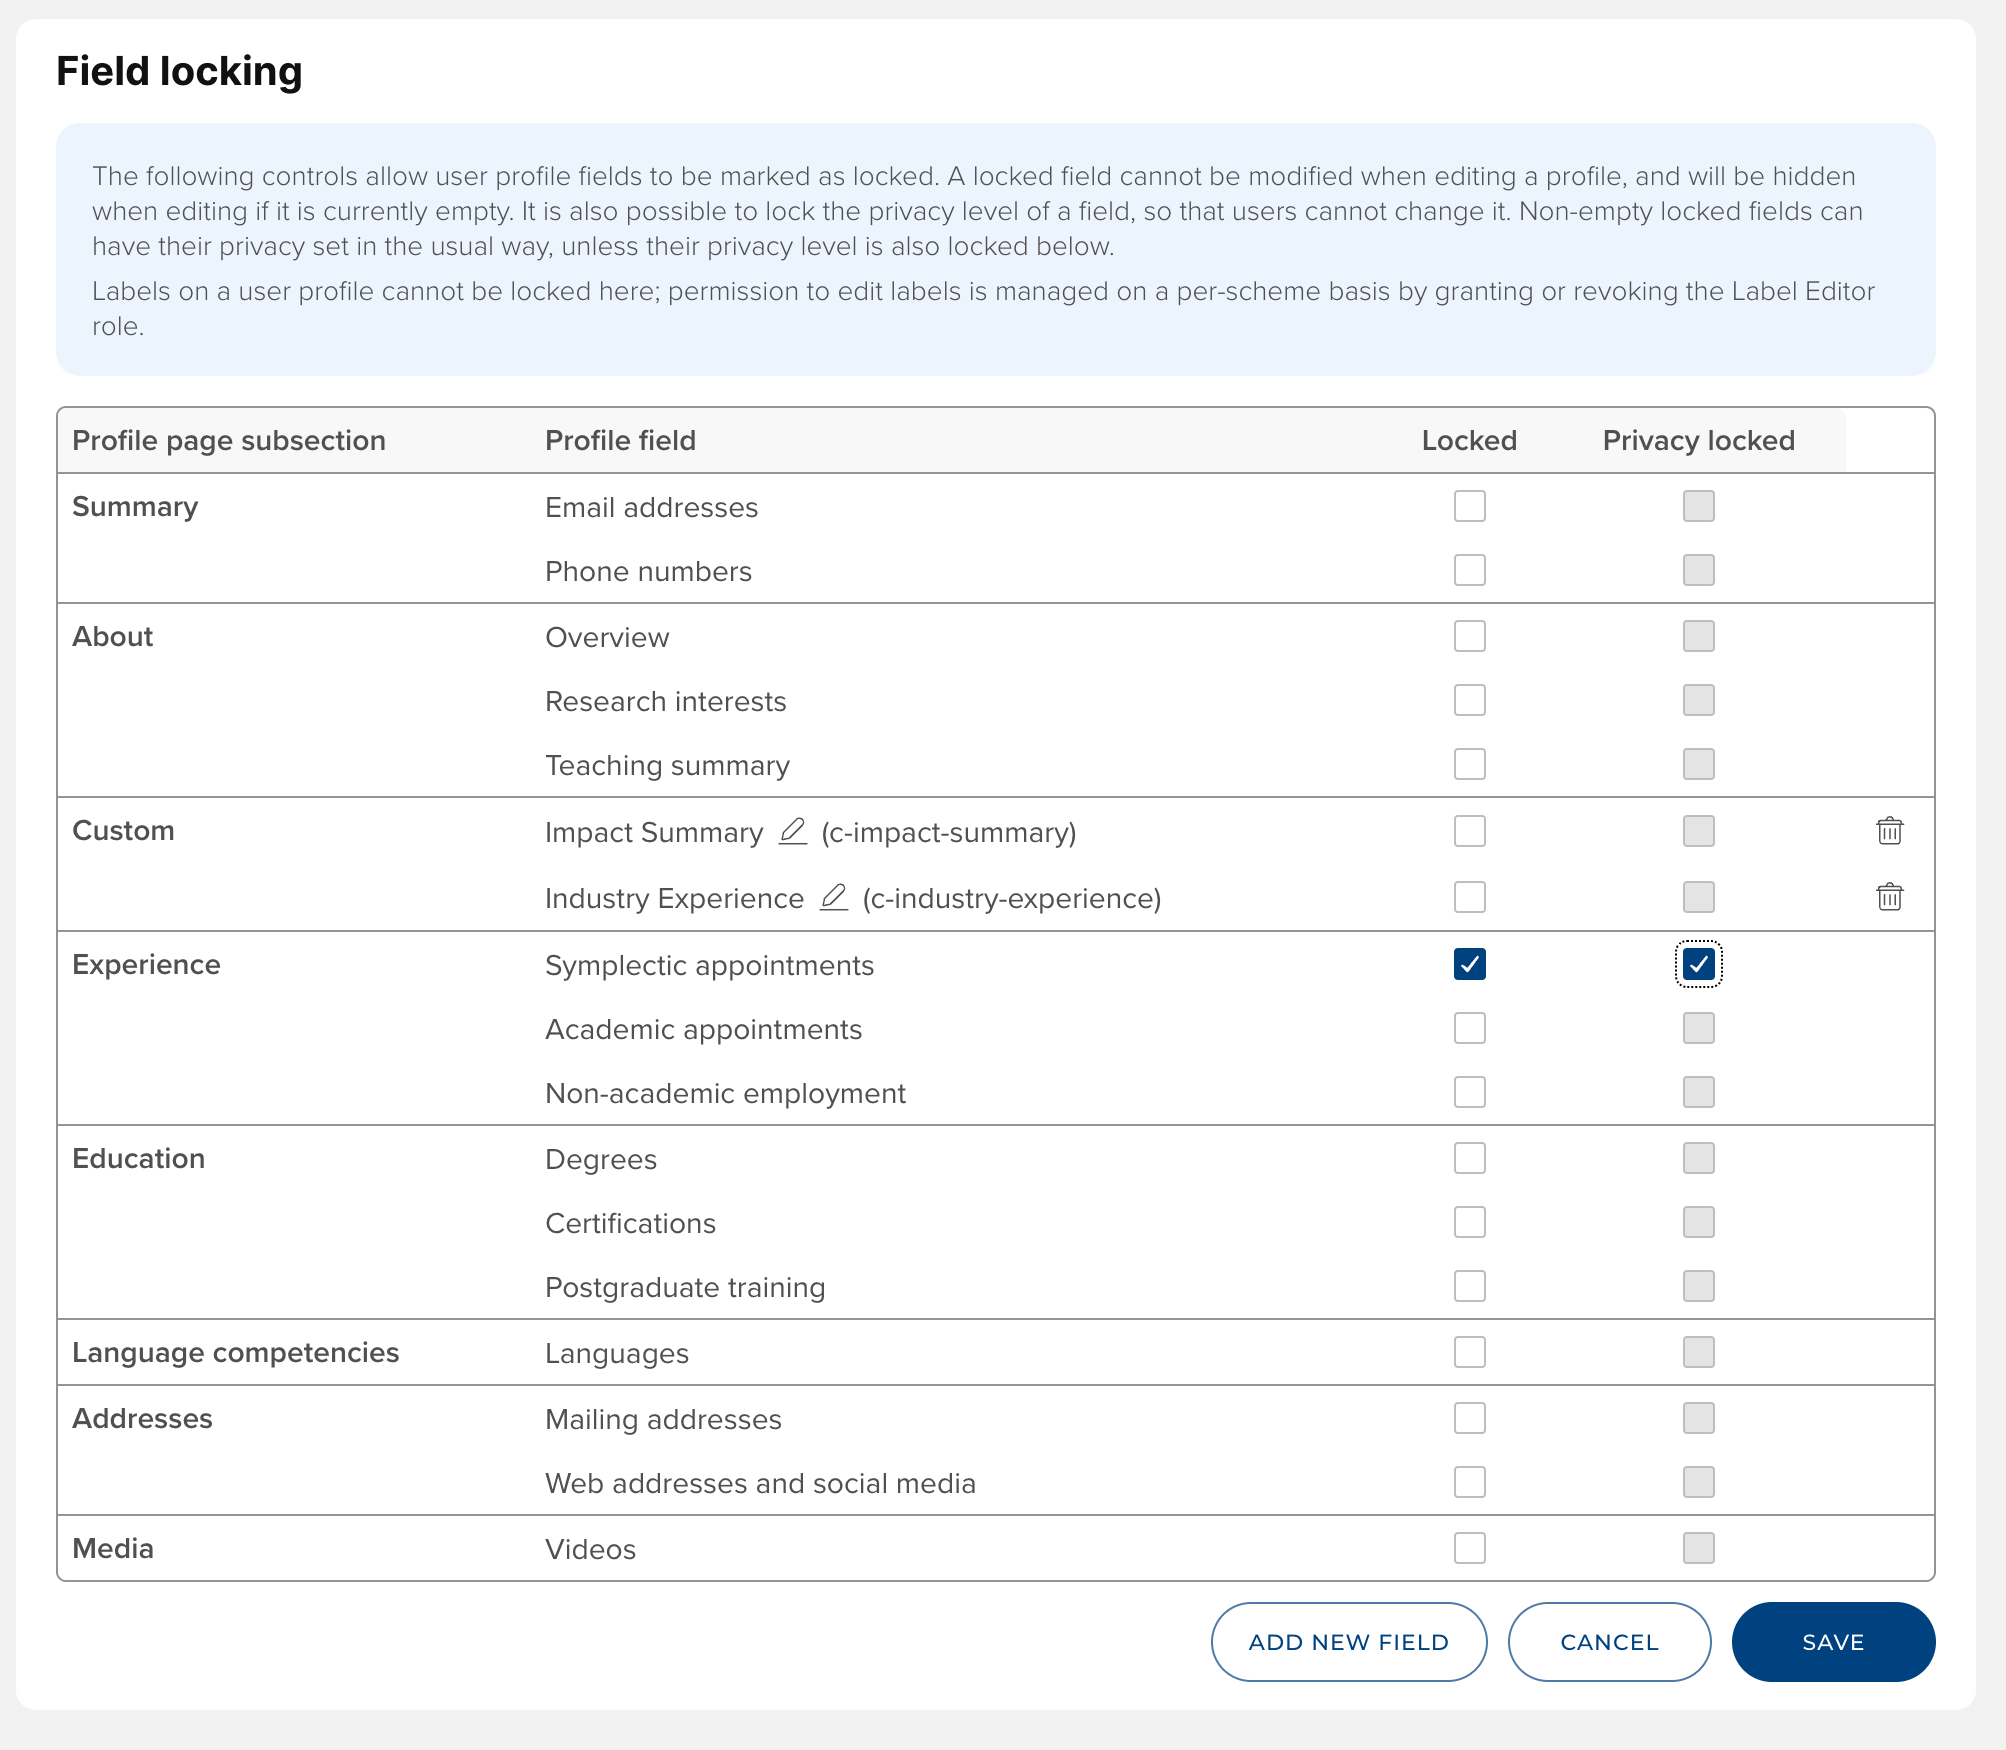Delete the Industry Experience custom field
Image resolution: width=2006 pixels, height=1750 pixels.
pos(1889,897)
